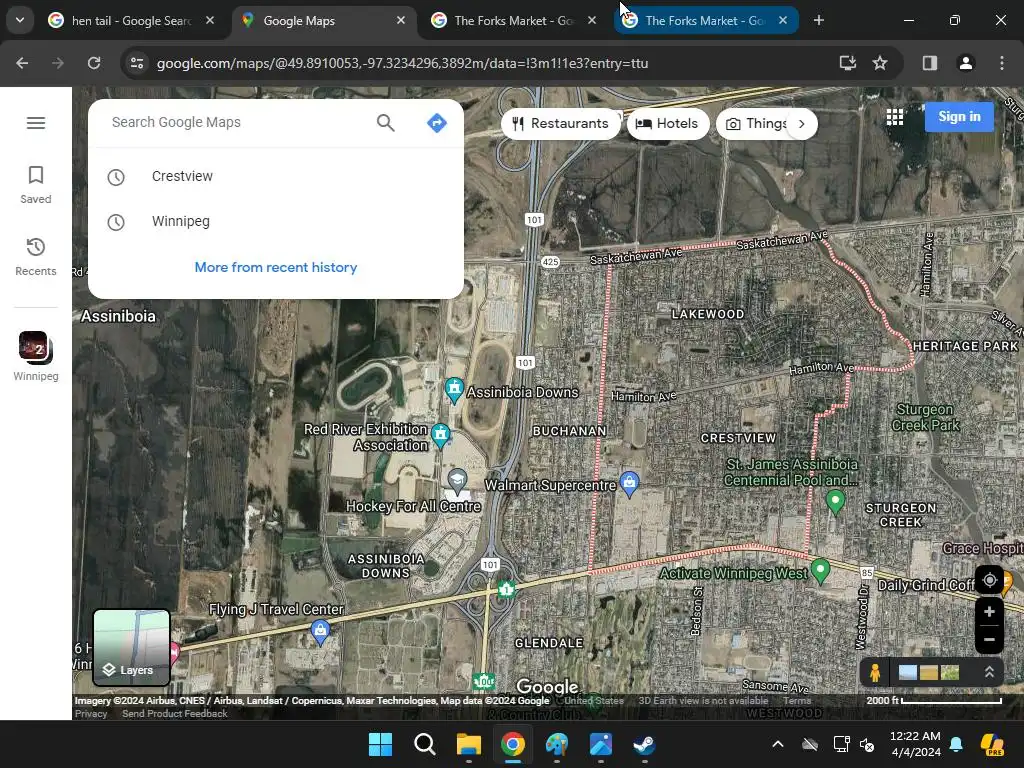Open the Chrome profile menu
The image size is (1024, 768).
pos(966,63)
